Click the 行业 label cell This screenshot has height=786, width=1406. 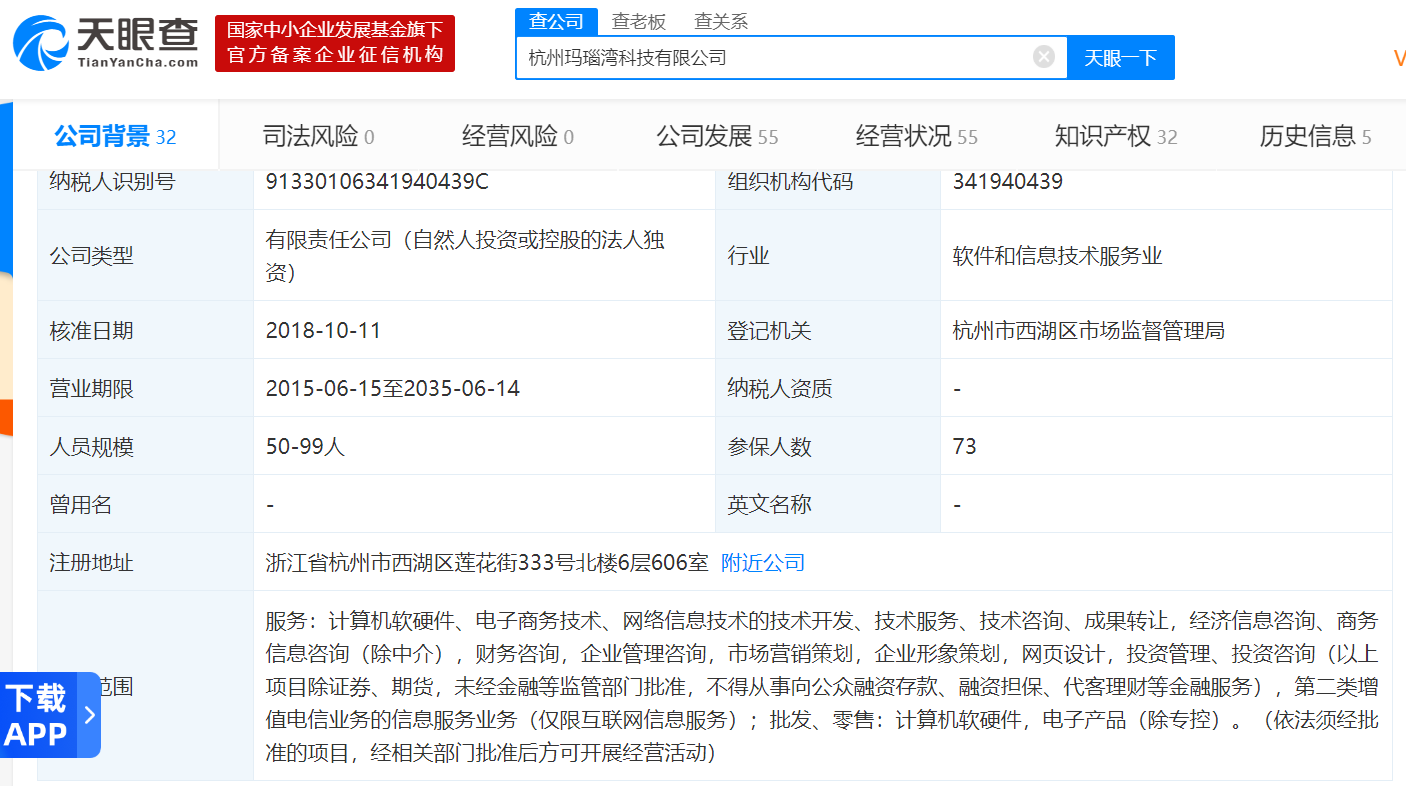tap(828, 256)
